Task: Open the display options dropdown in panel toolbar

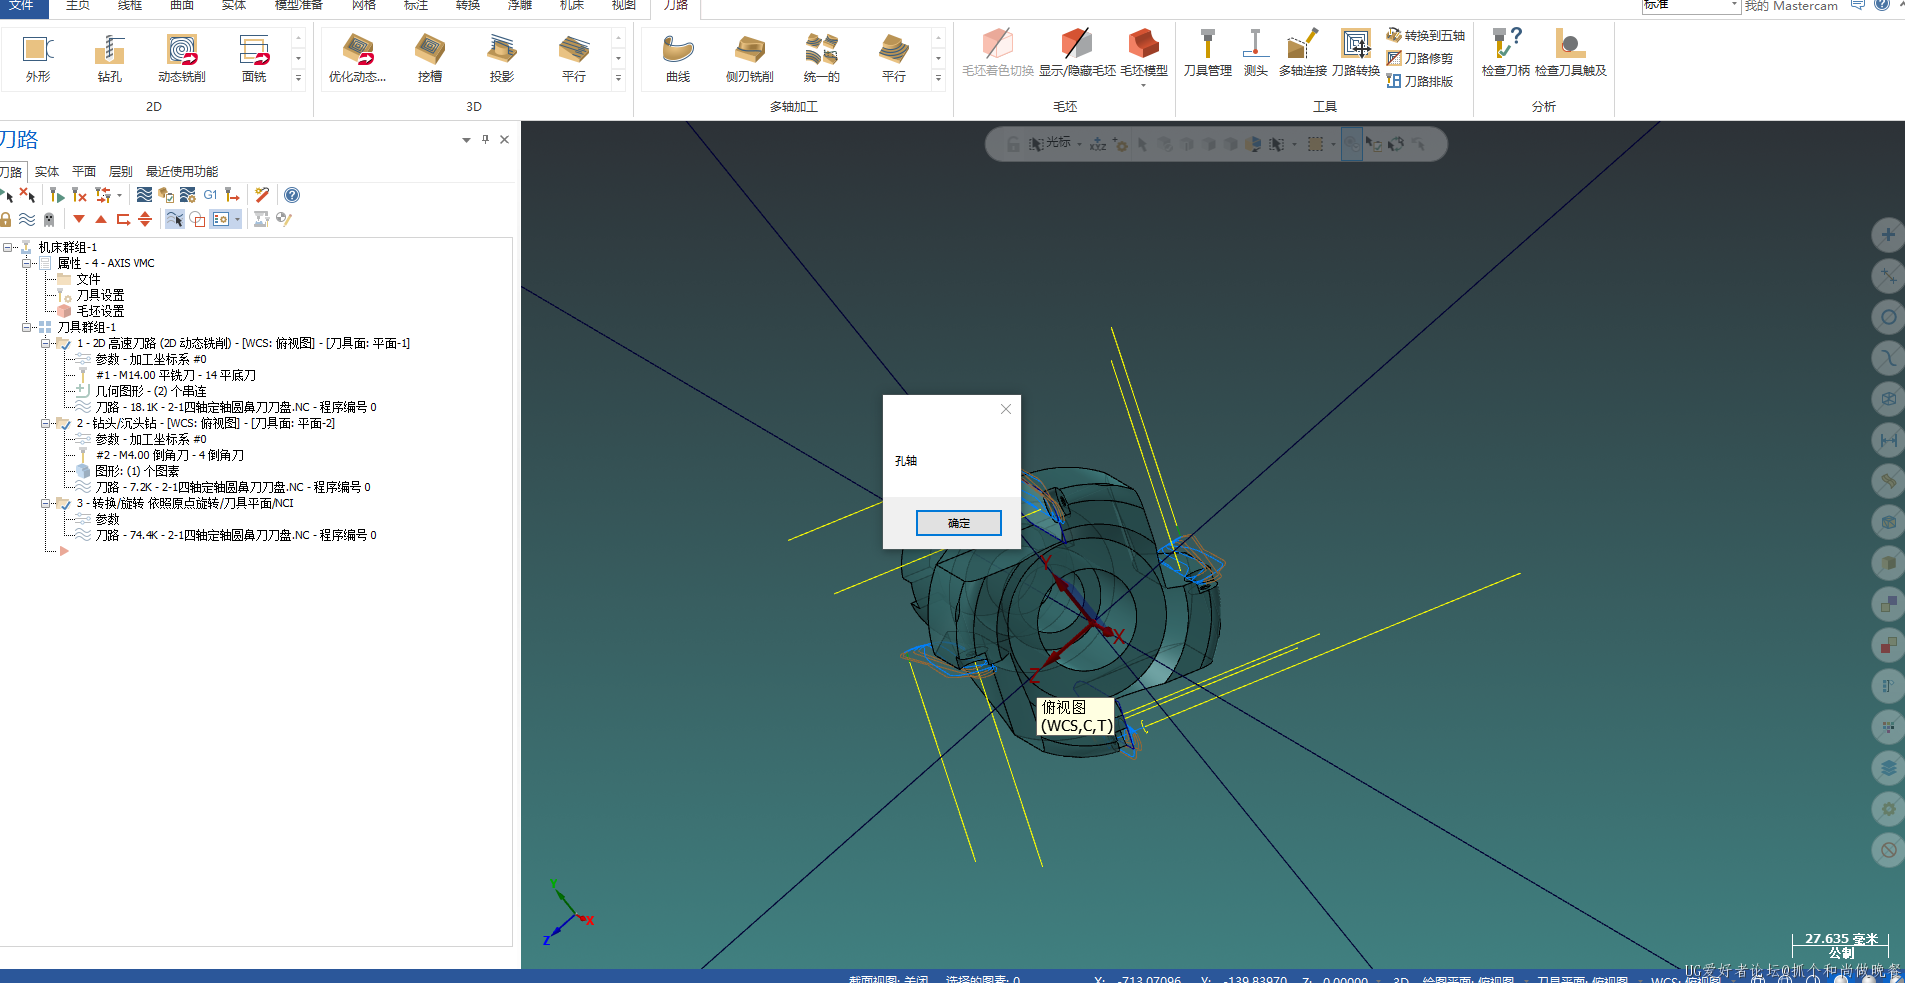Action: [237, 219]
